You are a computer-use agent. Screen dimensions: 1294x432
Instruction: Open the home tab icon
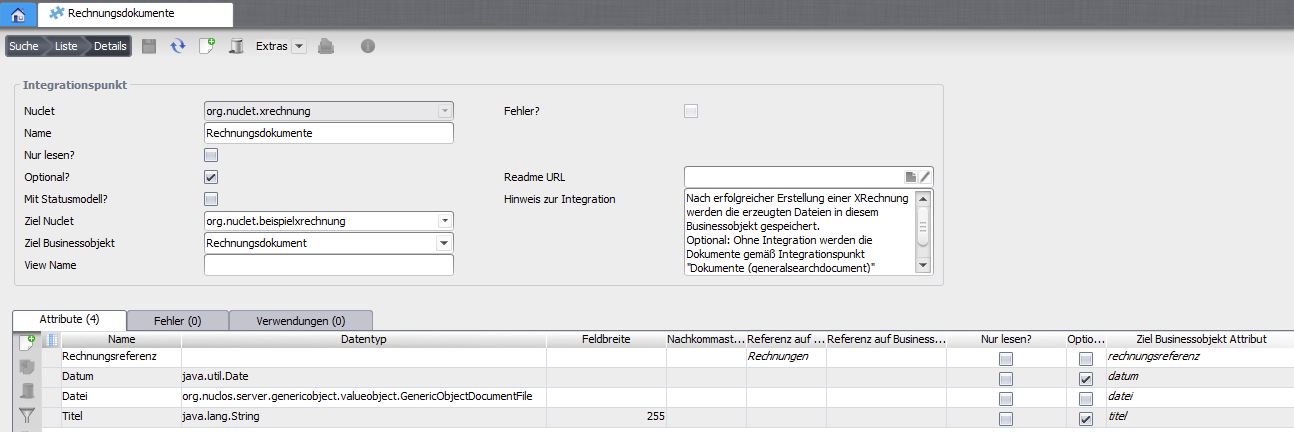click(x=19, y=14)
